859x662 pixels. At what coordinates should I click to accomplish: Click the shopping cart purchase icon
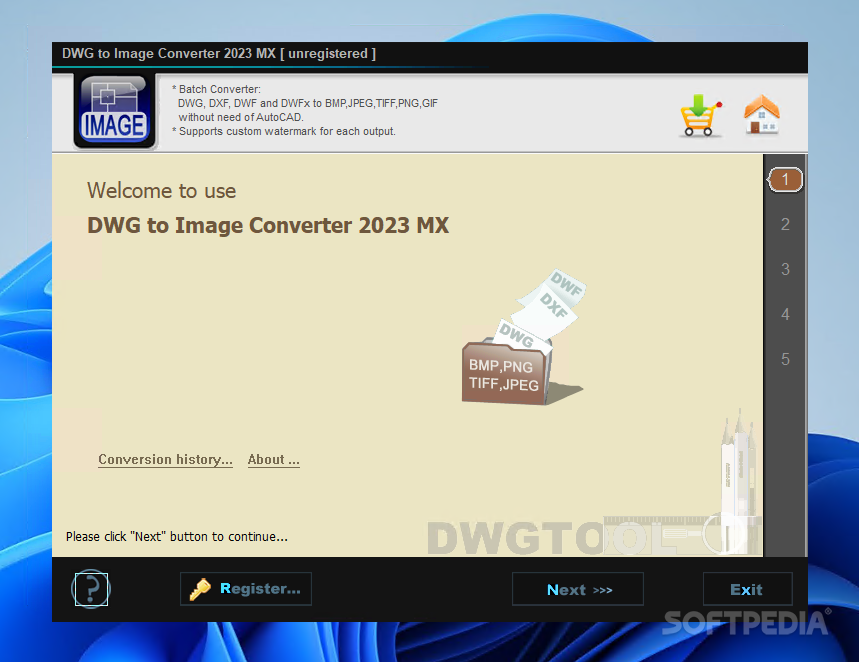[x=701, y=116]
